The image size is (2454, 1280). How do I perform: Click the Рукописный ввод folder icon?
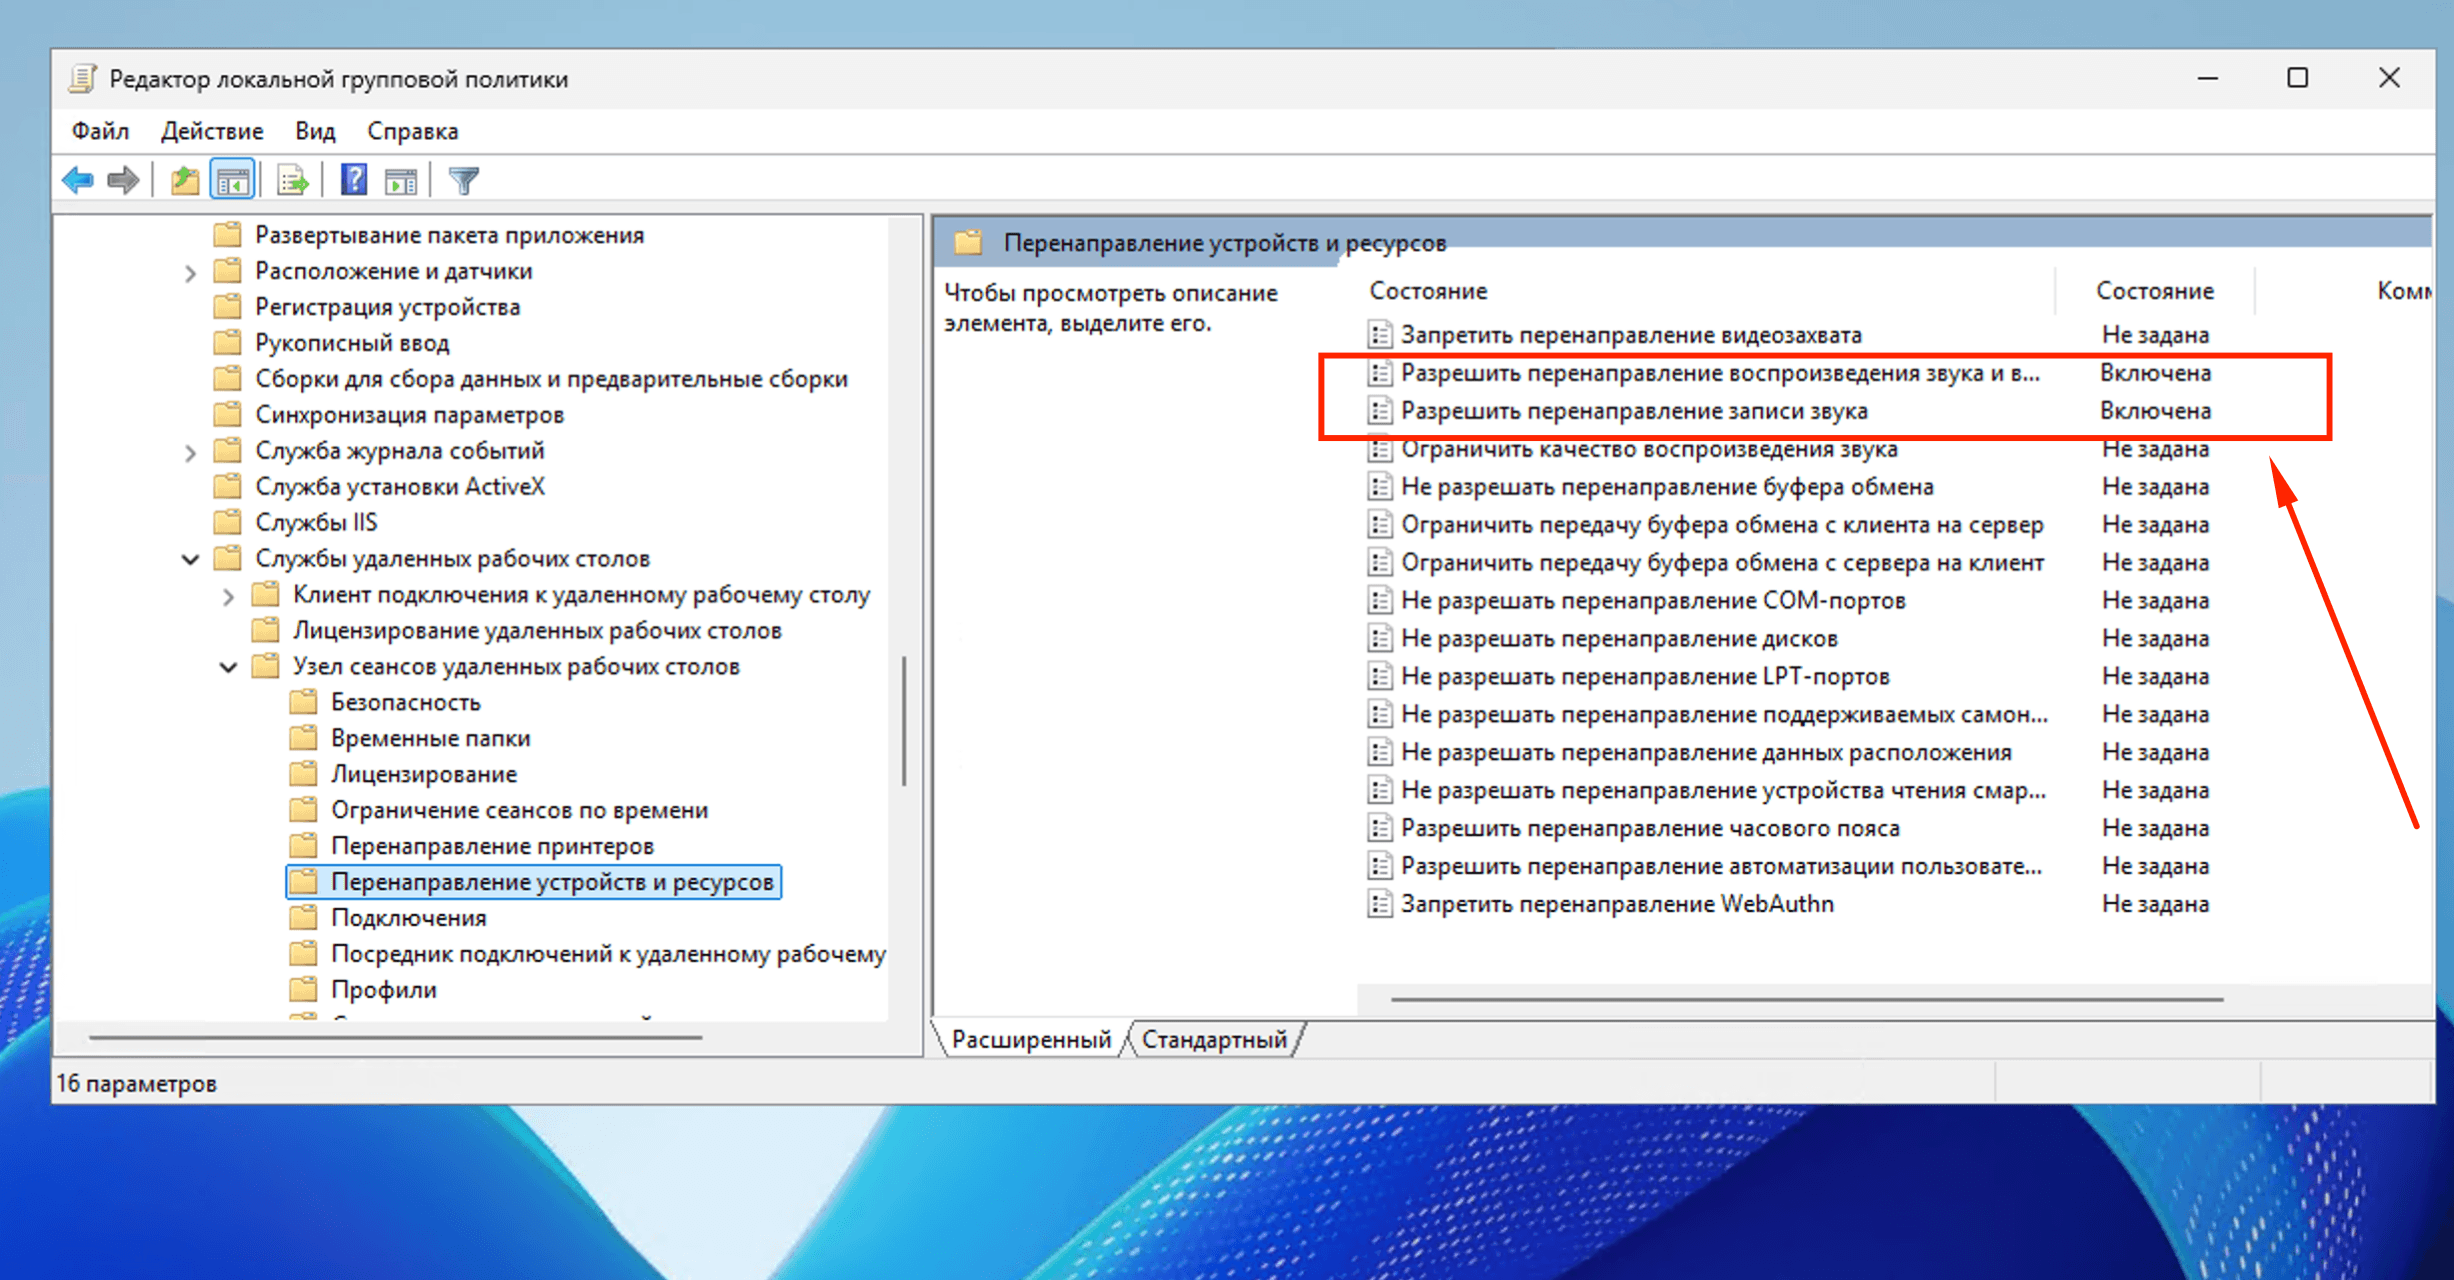tap(228, 343)
